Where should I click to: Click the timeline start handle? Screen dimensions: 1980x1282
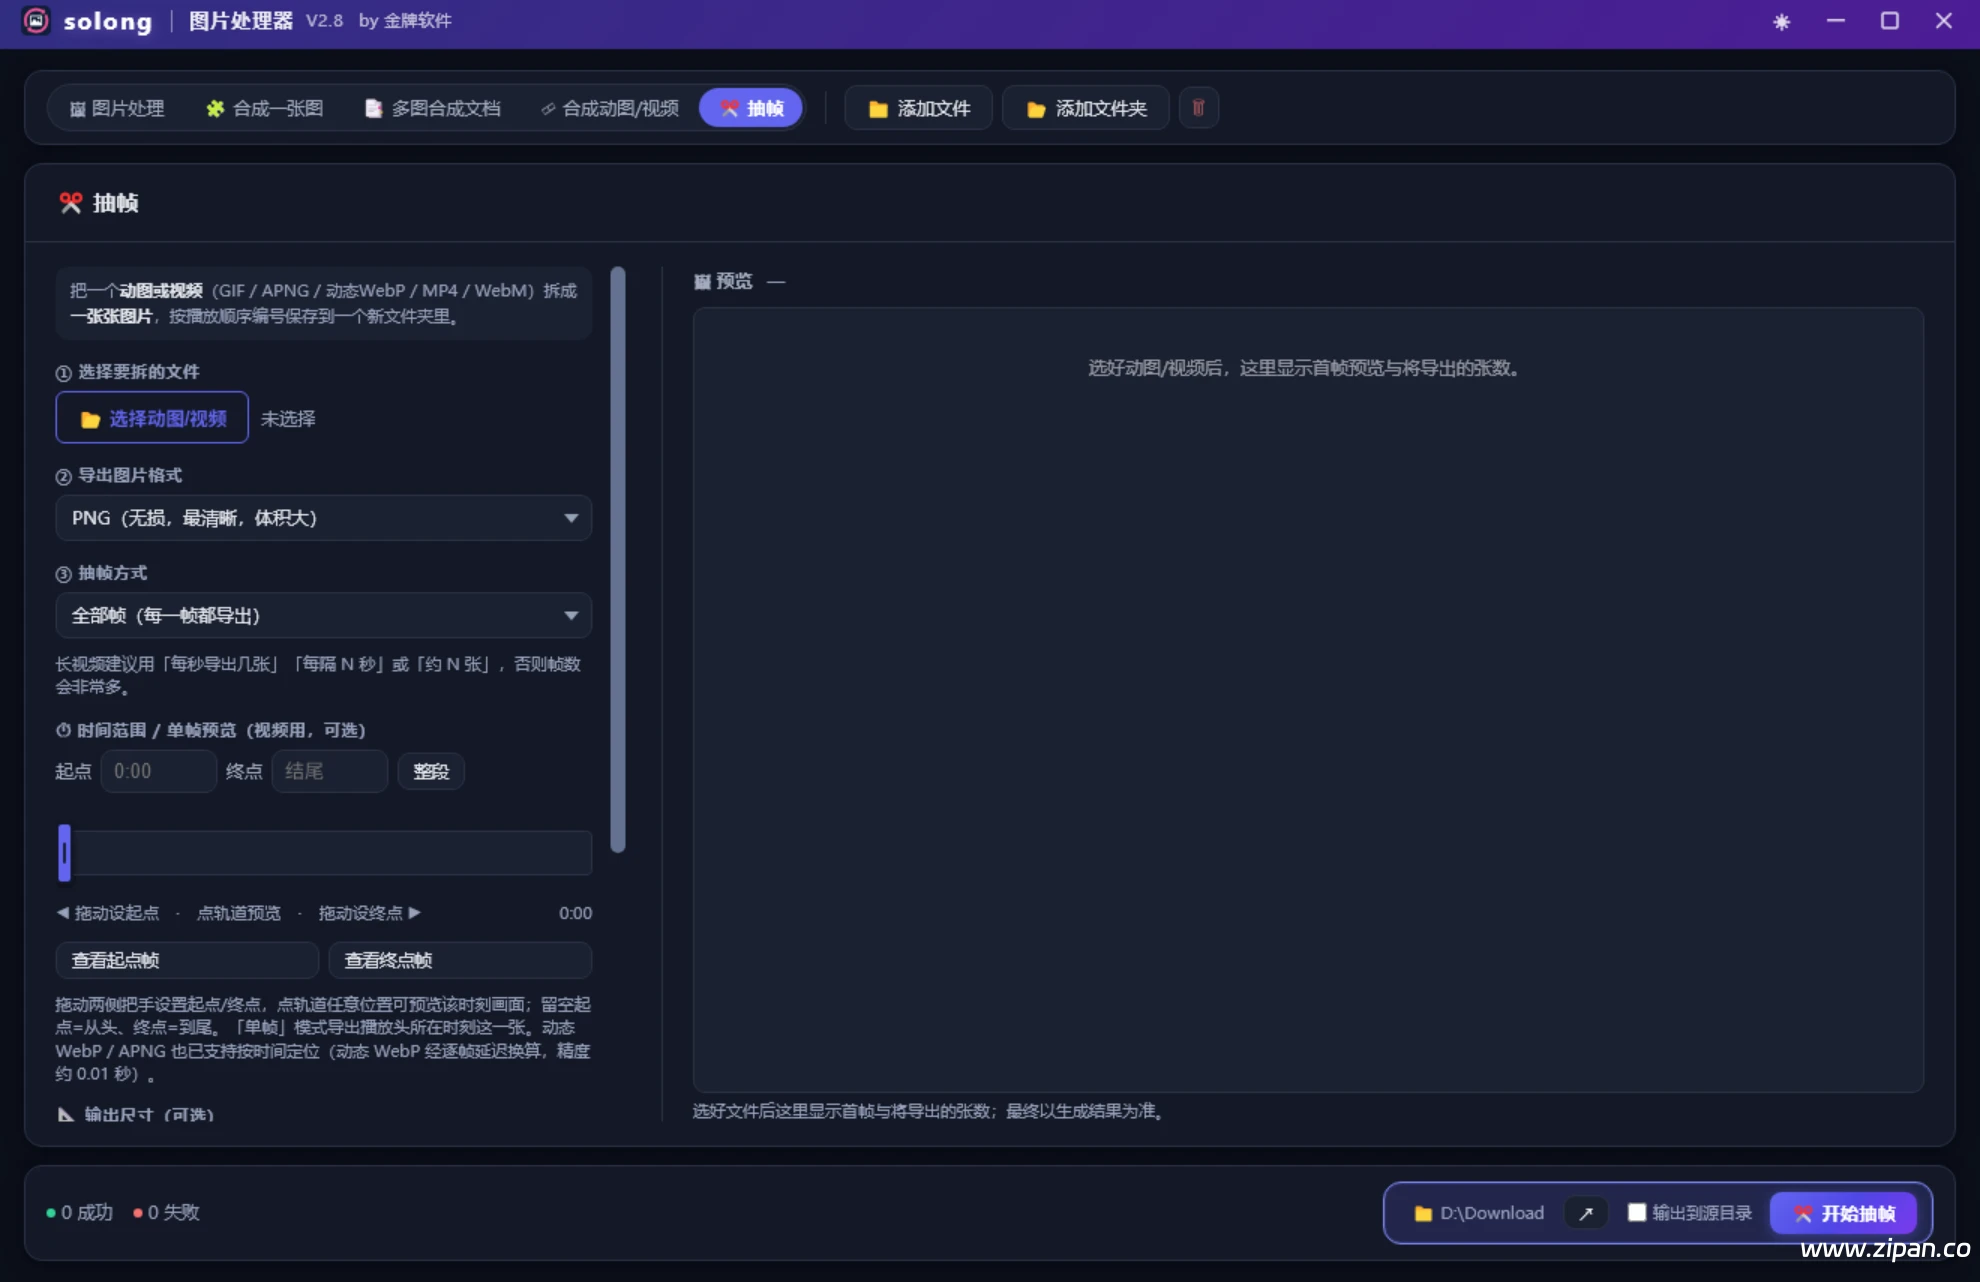(x=65, y=853)
